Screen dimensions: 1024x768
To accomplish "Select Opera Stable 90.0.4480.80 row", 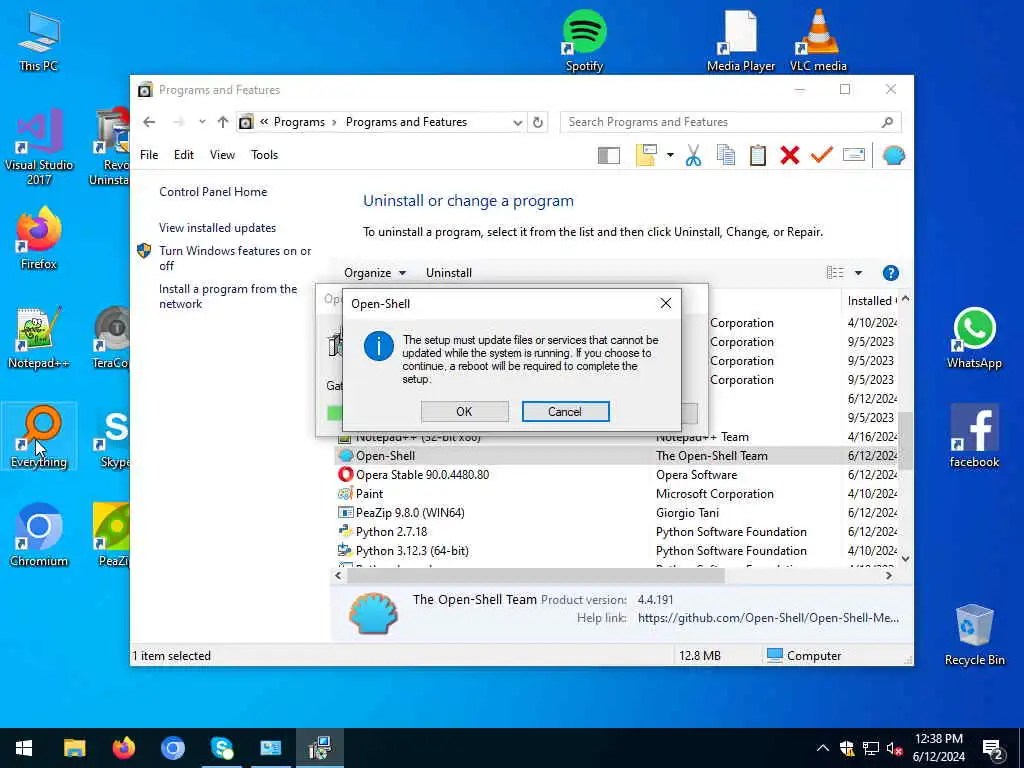I will pyautogui.click(x=617, y=475).
